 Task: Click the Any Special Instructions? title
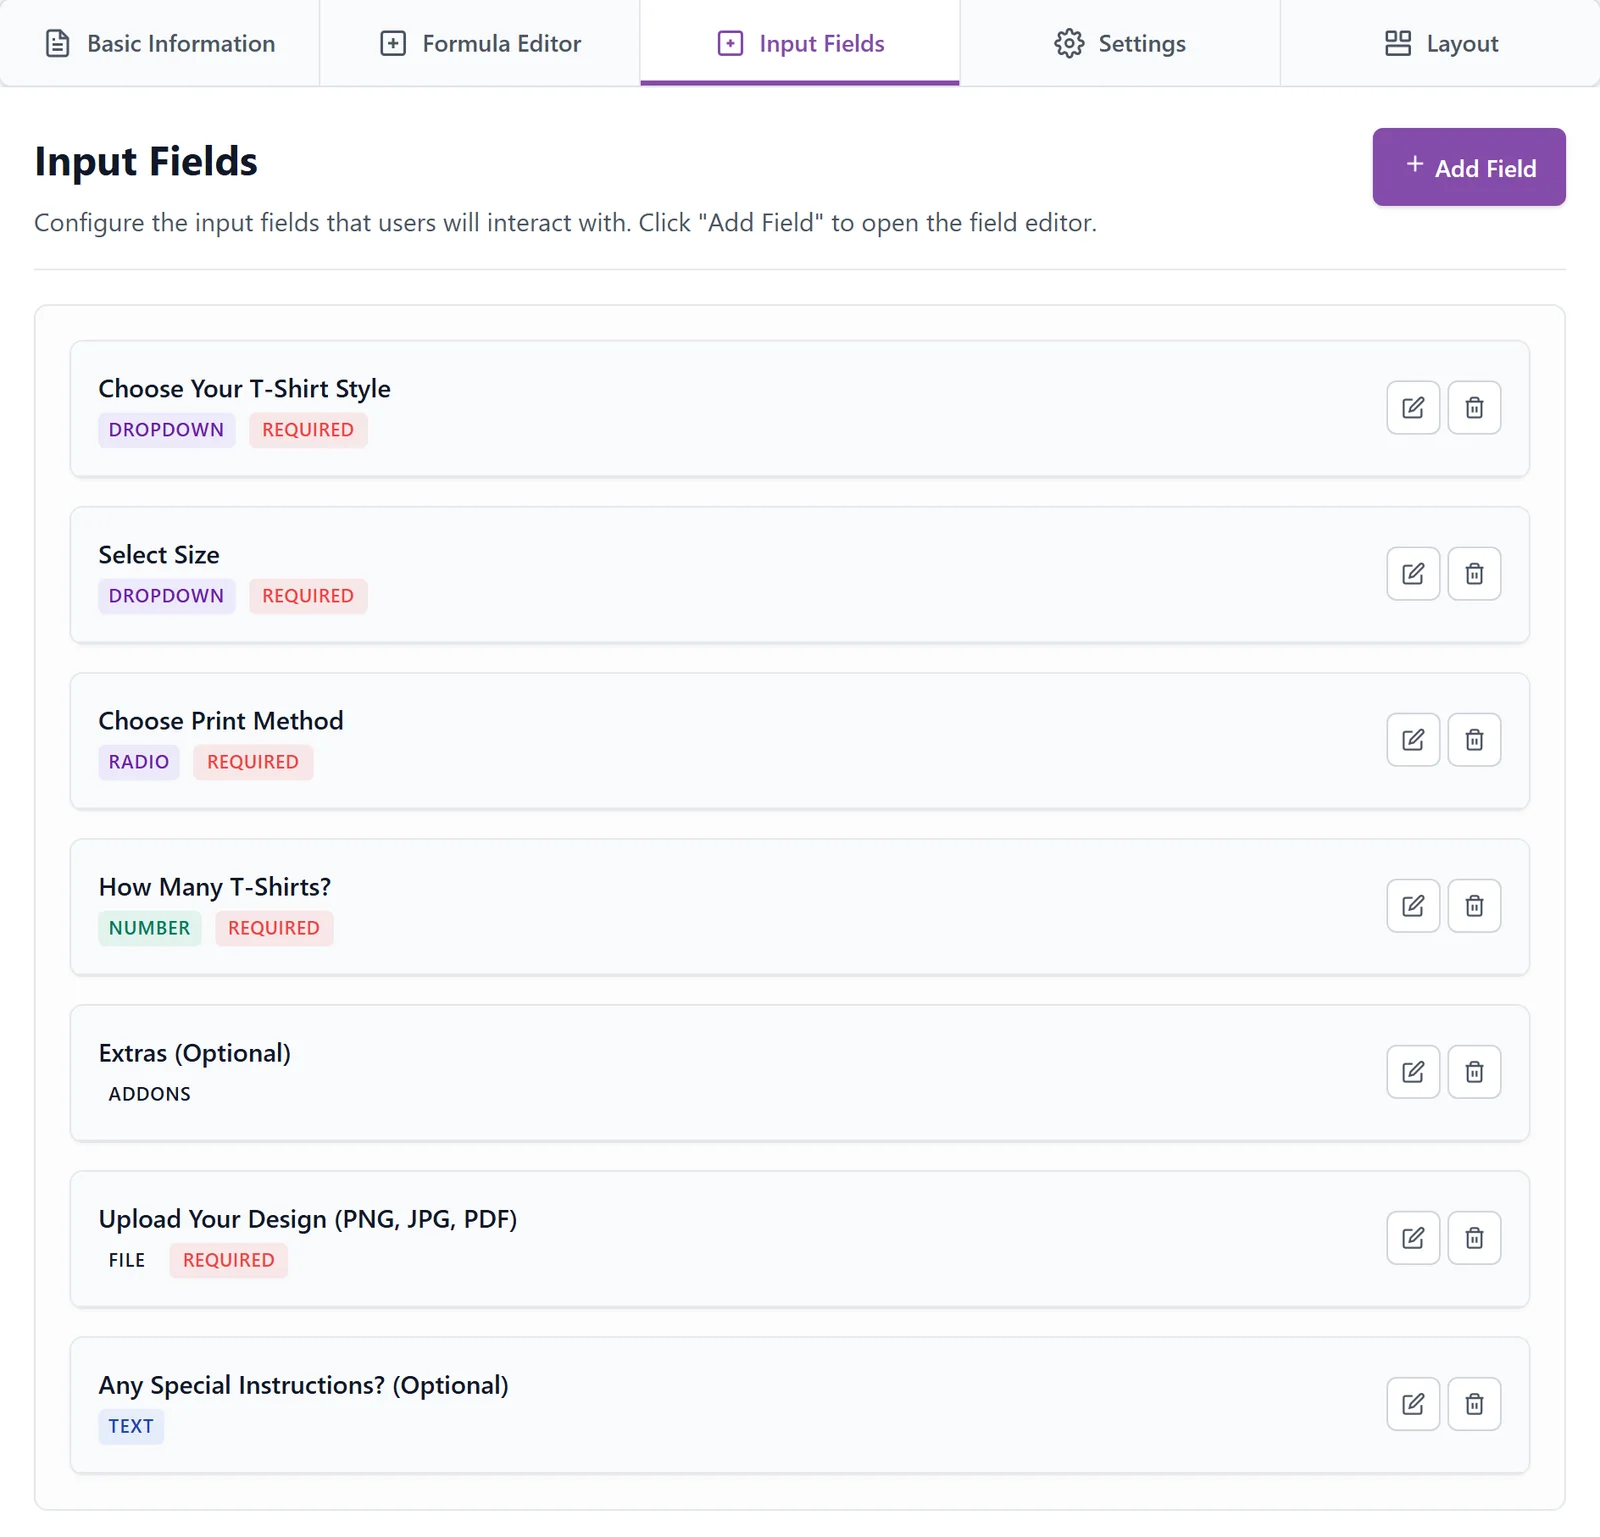point(303,1385)
